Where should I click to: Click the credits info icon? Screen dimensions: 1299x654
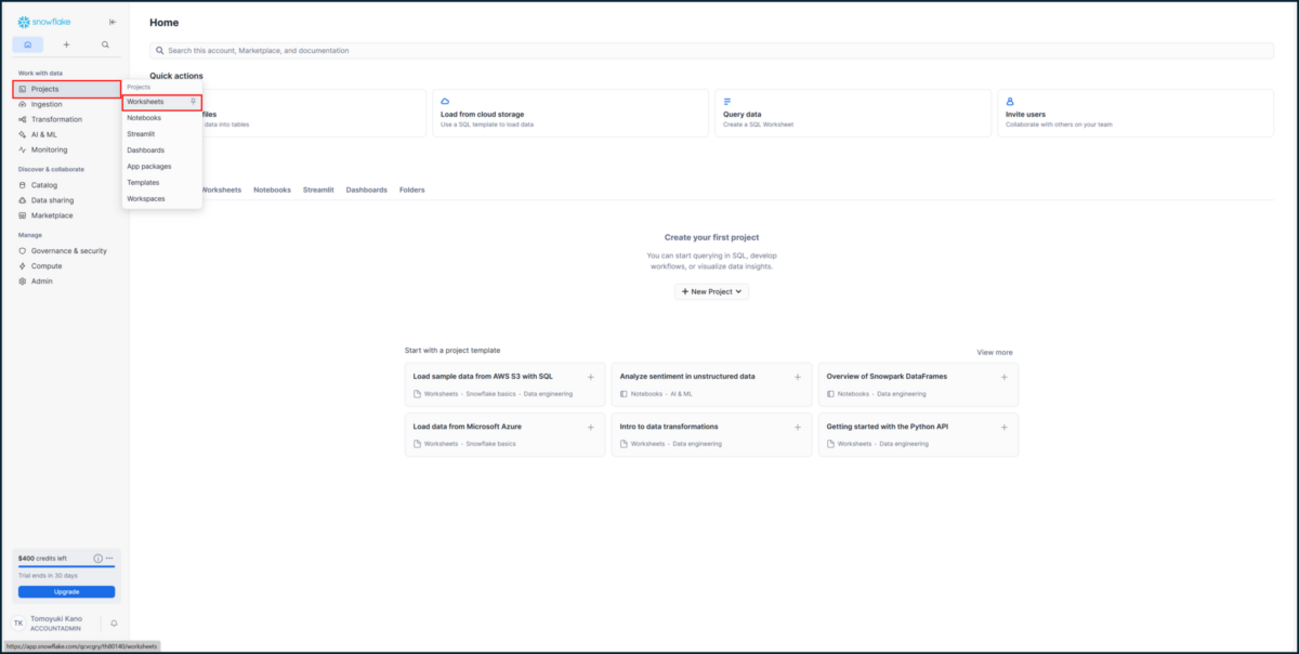tap(98, 558)
